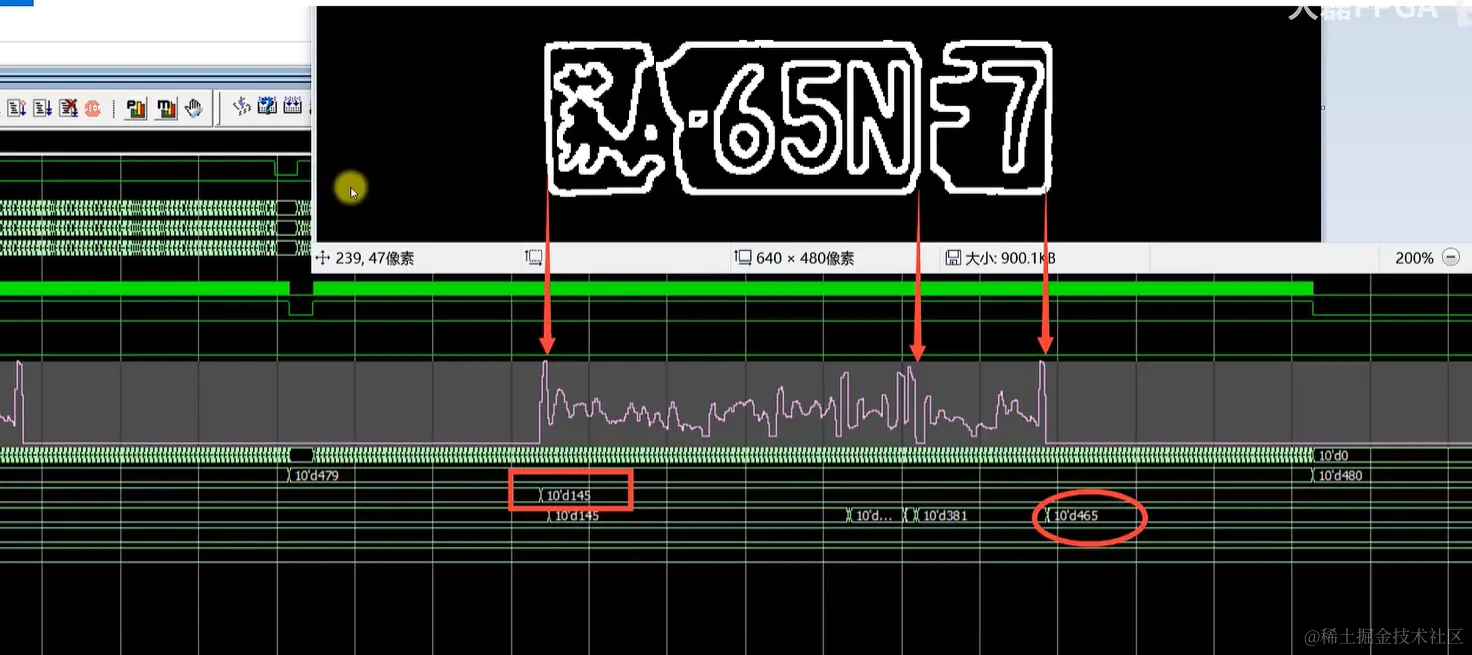Click the dashed-path edge search toolbar icon
This screenshot has height=655, width=1472.
242,106
